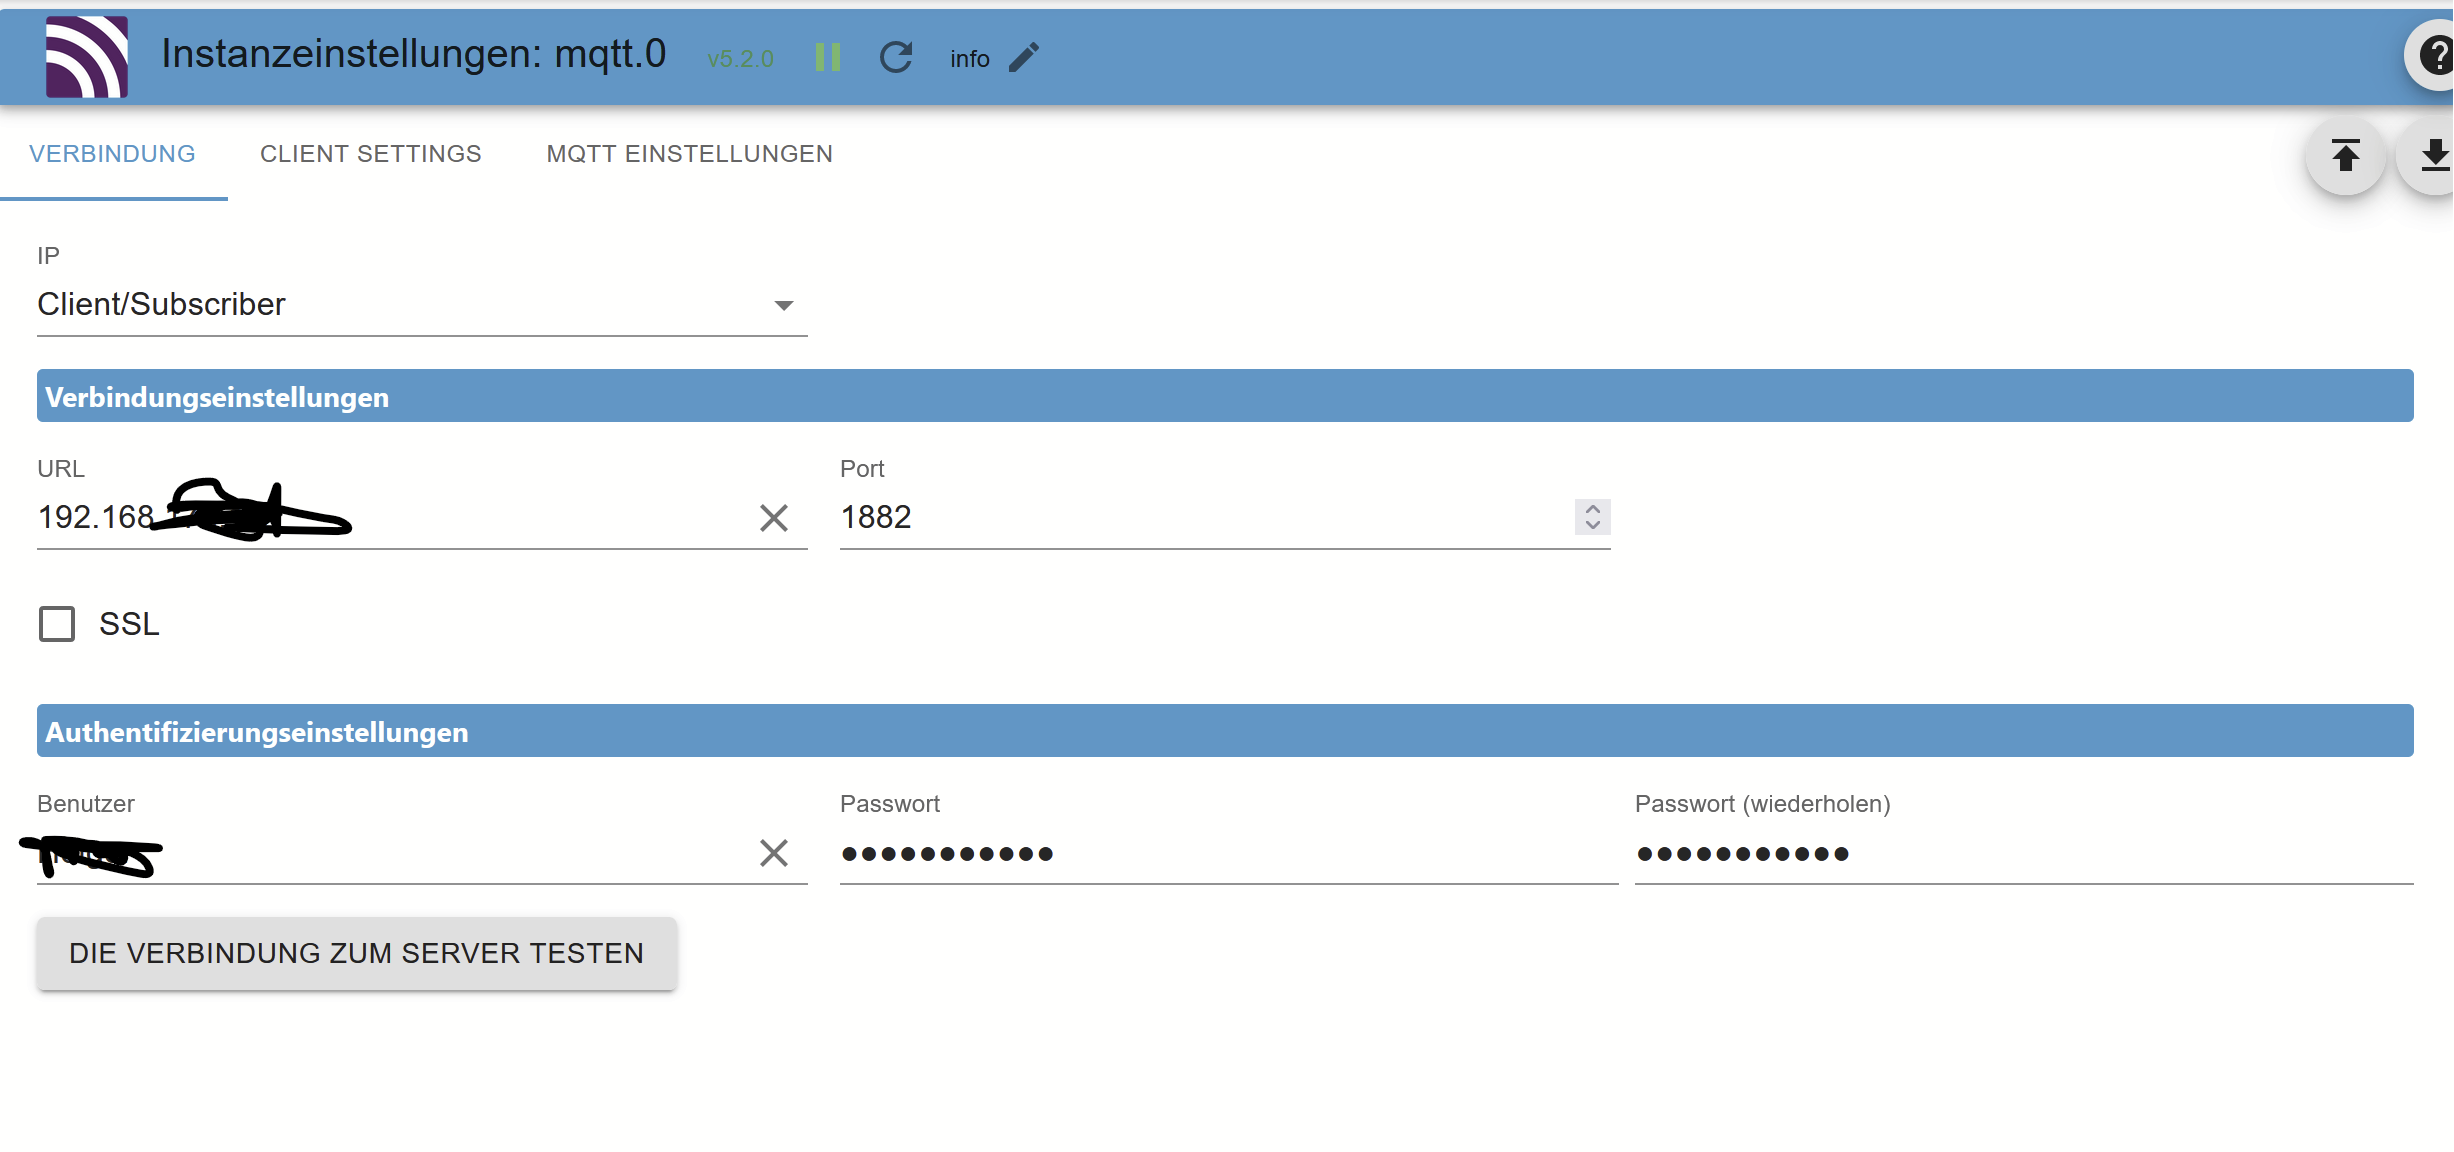Click the pencil edit icon
The image size is (2454, 1152).
(1024, 57)
